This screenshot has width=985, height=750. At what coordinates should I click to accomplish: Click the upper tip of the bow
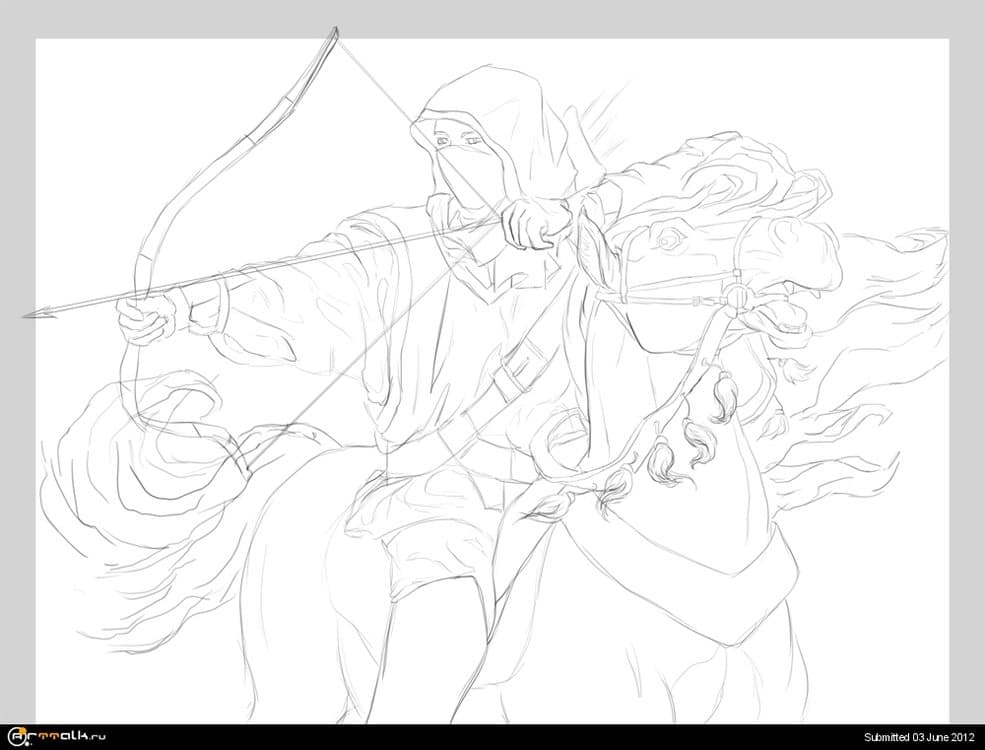pos(335,31)
